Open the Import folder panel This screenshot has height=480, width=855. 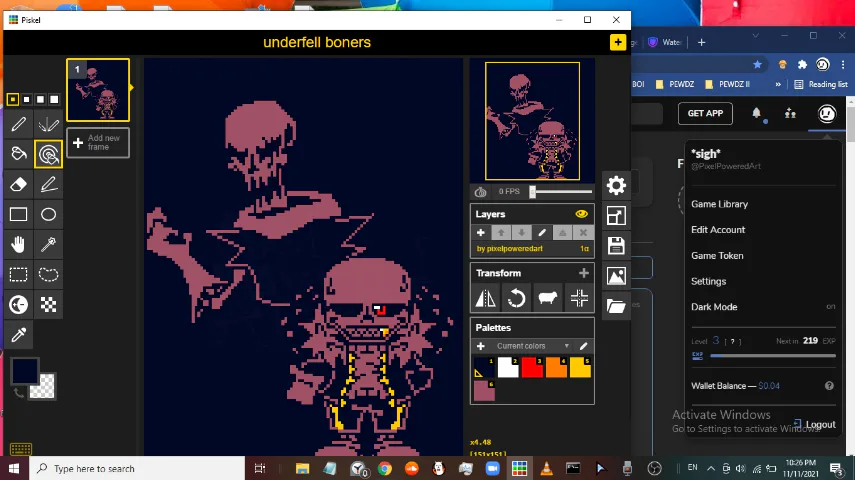point(616,306)
